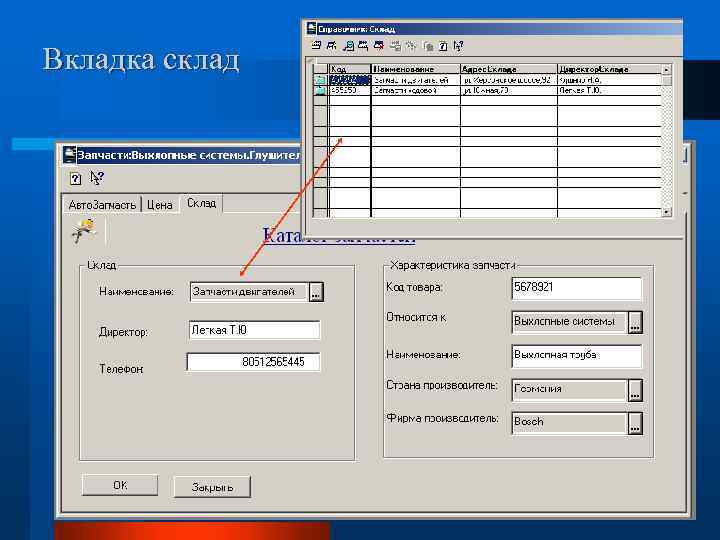Click the АдресСклада column header
Screen dimensions: 720x540
point(509,69)
